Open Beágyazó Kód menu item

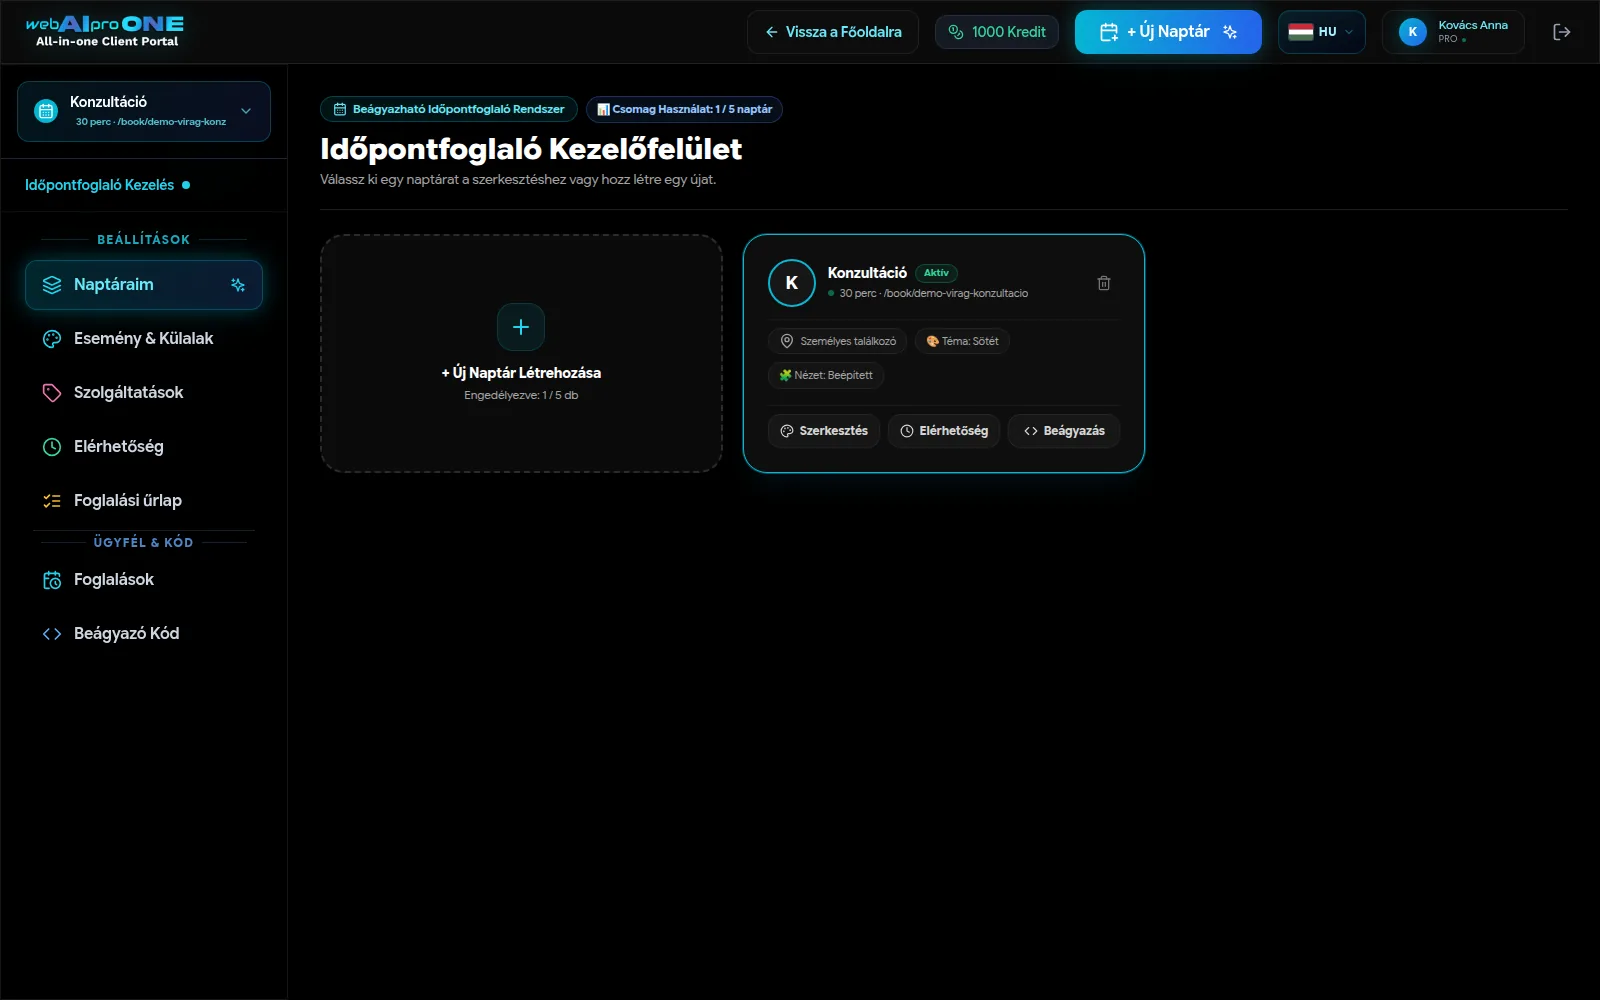(x=144, y=634)
